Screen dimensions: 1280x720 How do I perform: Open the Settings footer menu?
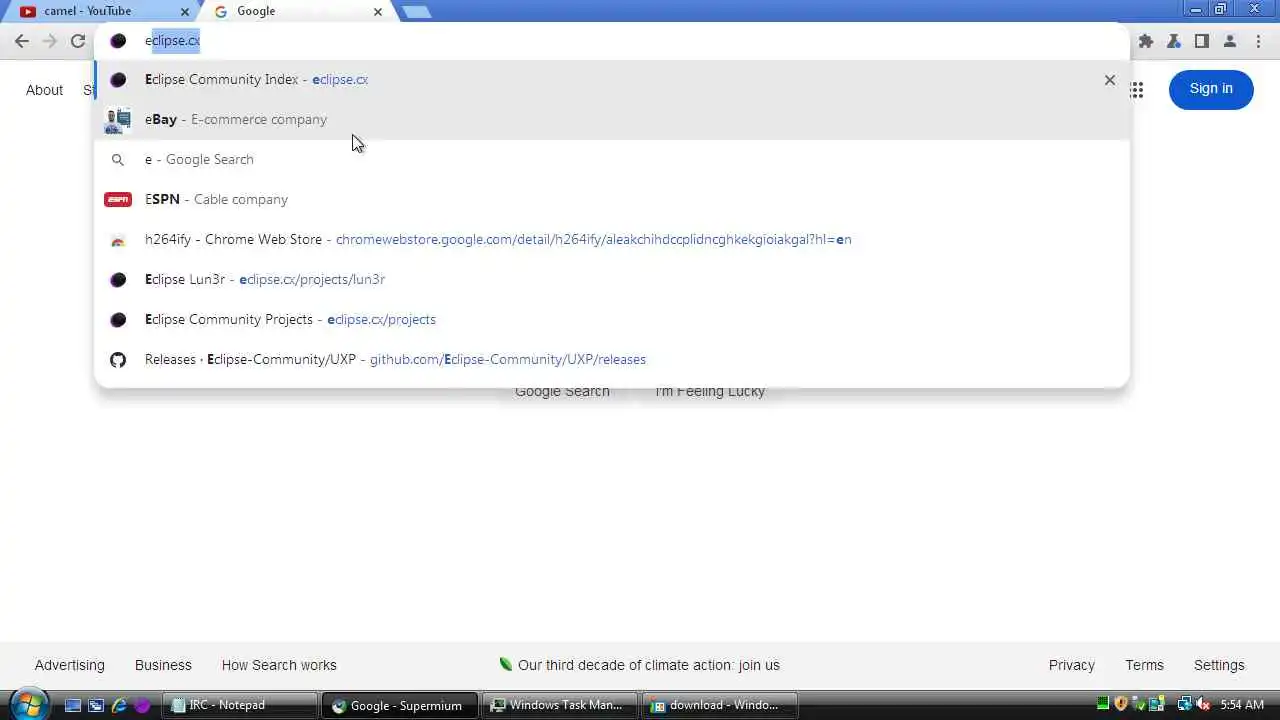[x=1219, y=665]
